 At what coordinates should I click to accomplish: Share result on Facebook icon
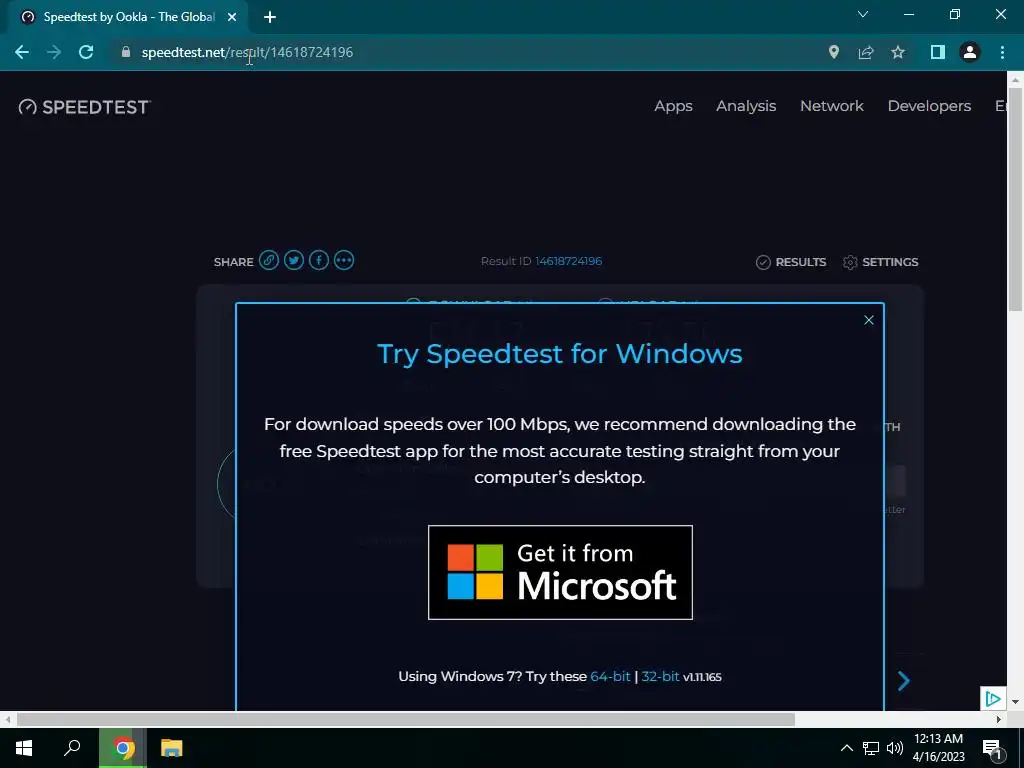[x=319, y=261]
